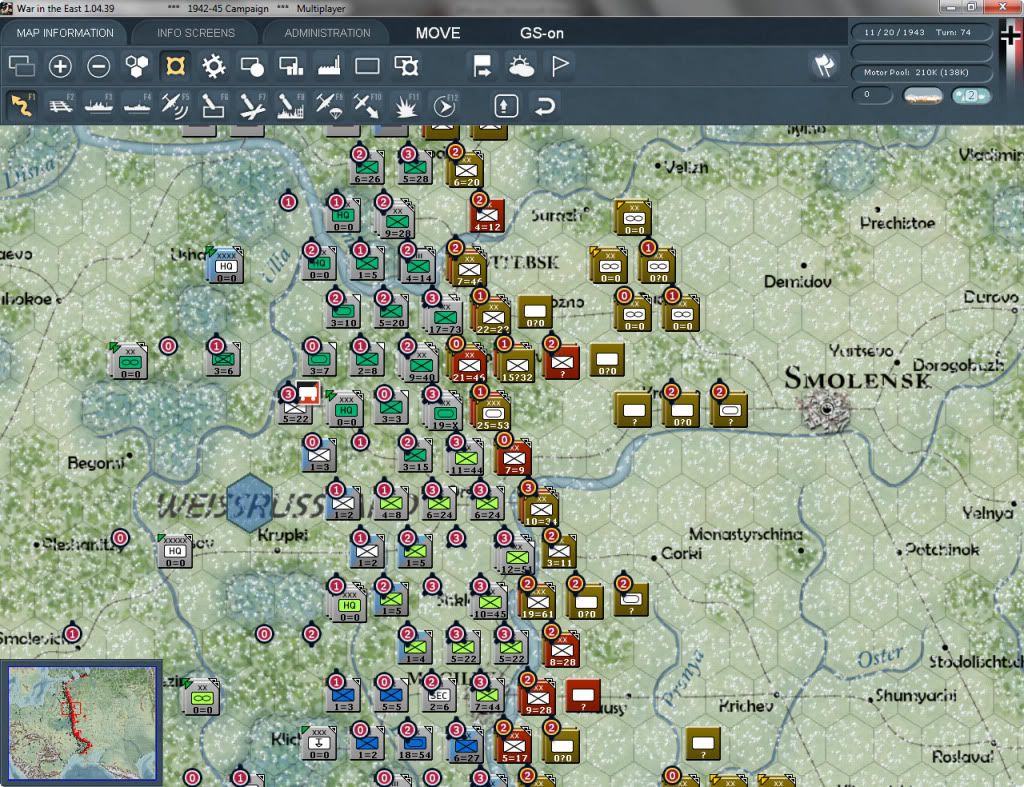
Task: Click the GS-on status label
Action: (541, 33)
